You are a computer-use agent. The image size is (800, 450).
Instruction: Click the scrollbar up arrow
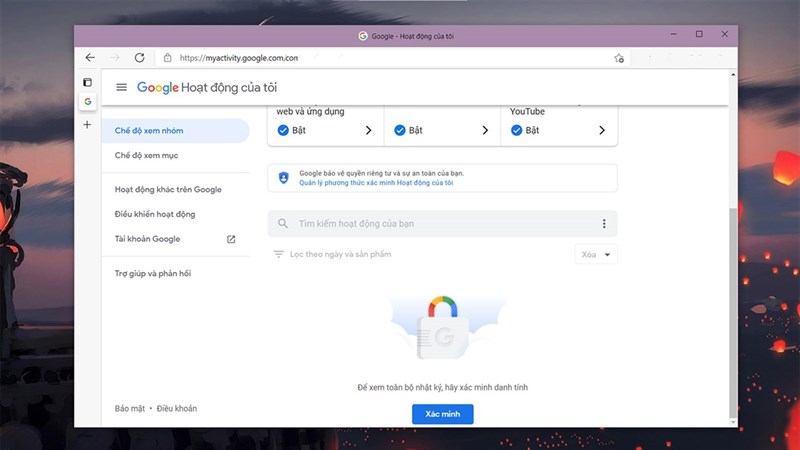coord(733,74)
